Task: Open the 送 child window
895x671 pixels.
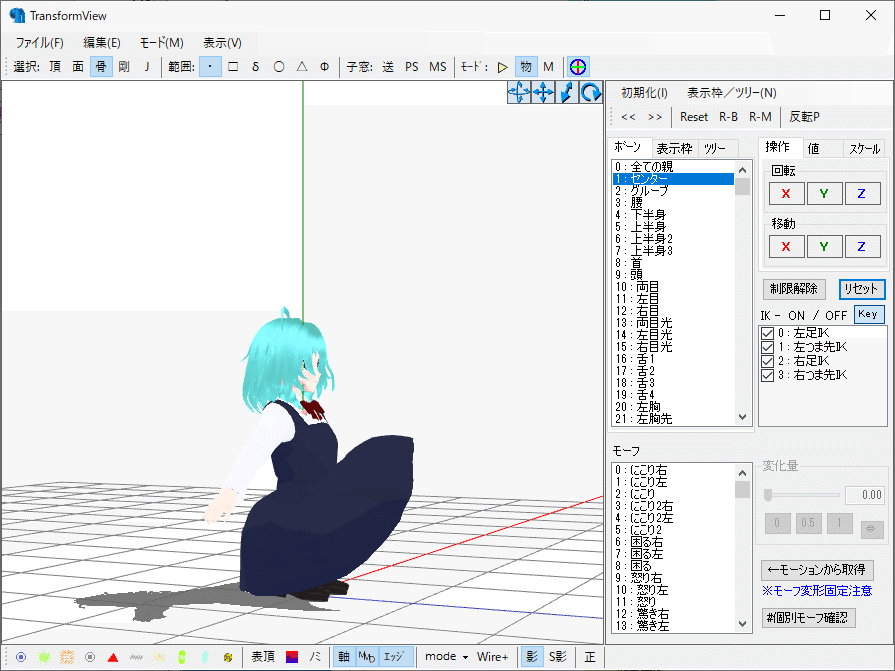Action: coord(388,67)
